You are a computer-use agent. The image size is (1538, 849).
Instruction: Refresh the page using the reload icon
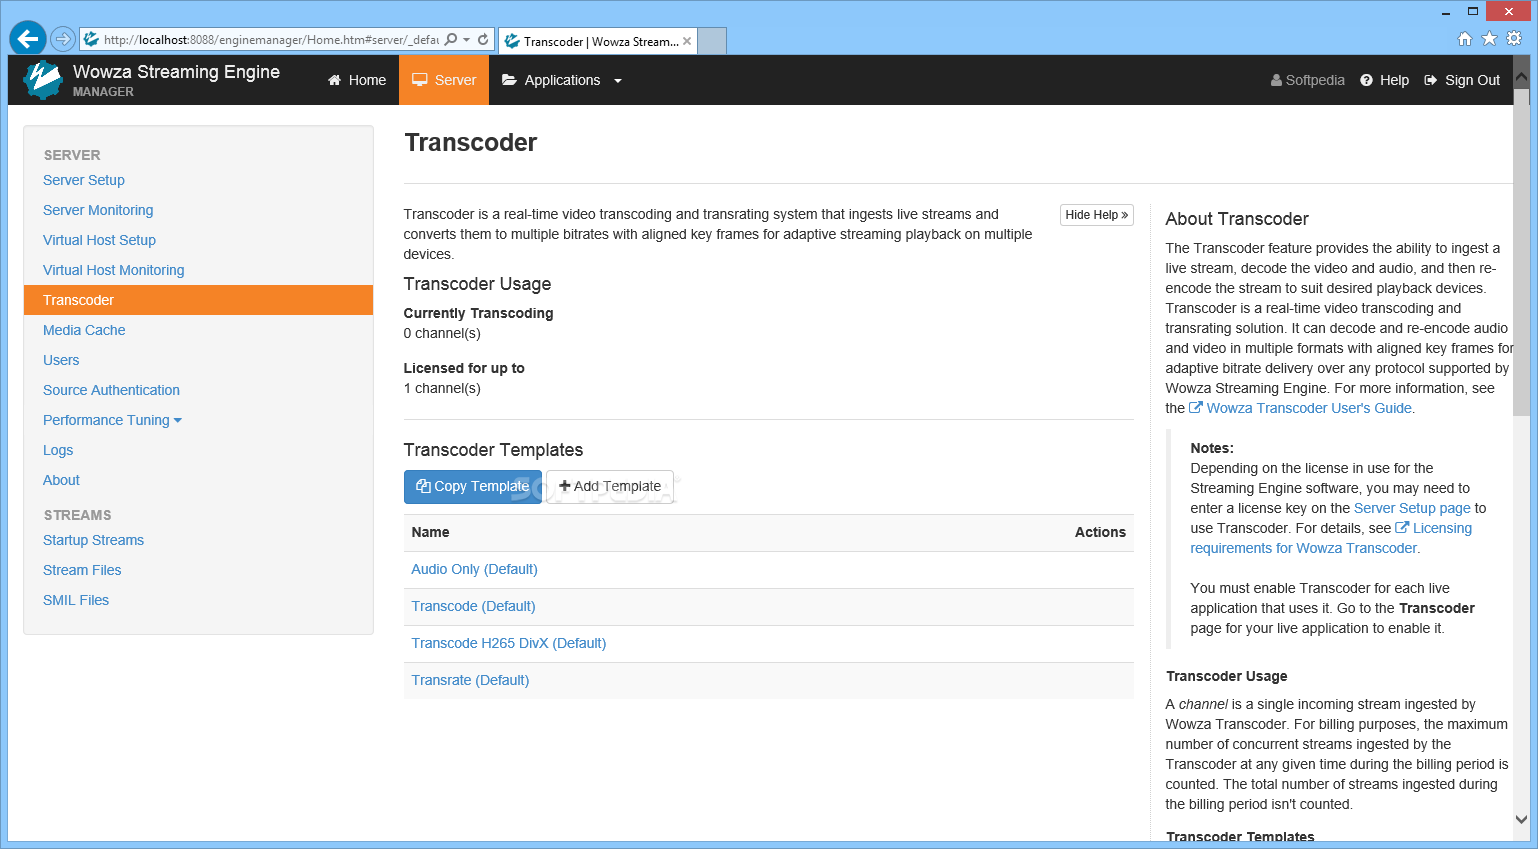pyautogui.click(x=483, y=40)
